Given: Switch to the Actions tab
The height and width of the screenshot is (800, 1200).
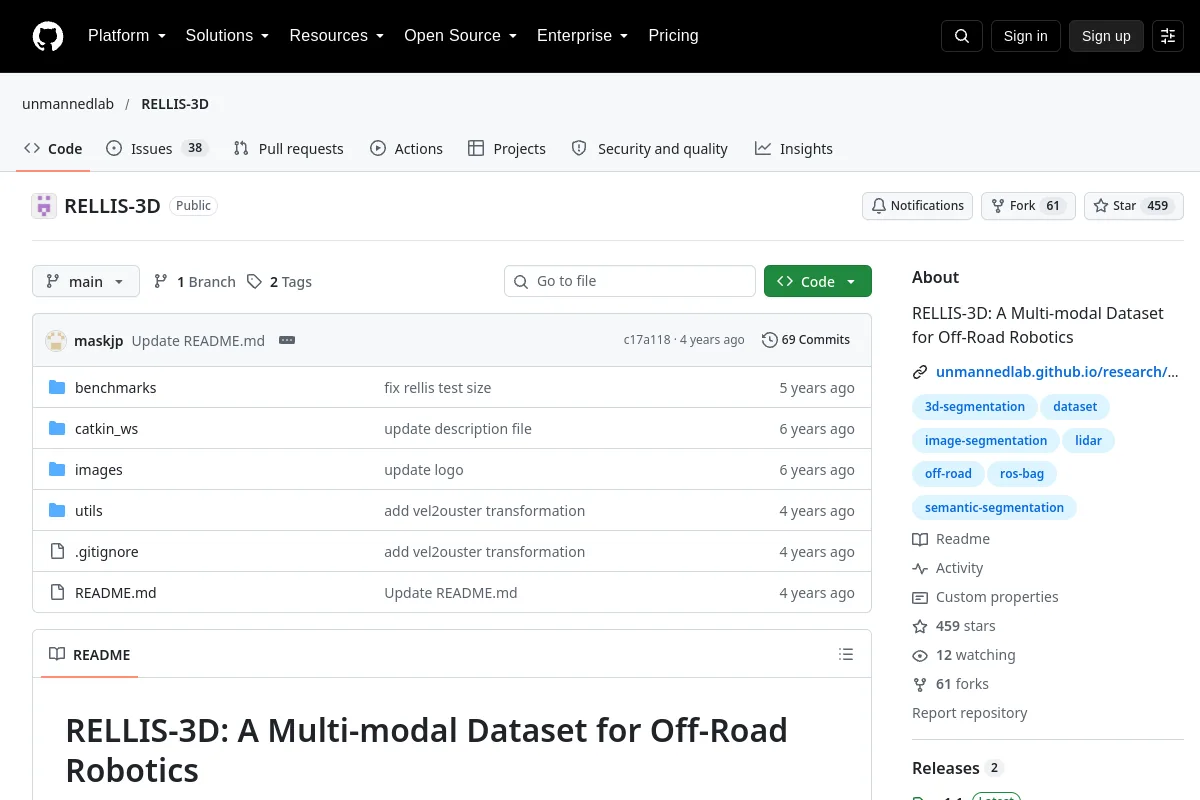Looking at the screenshot, I should 406,149.
